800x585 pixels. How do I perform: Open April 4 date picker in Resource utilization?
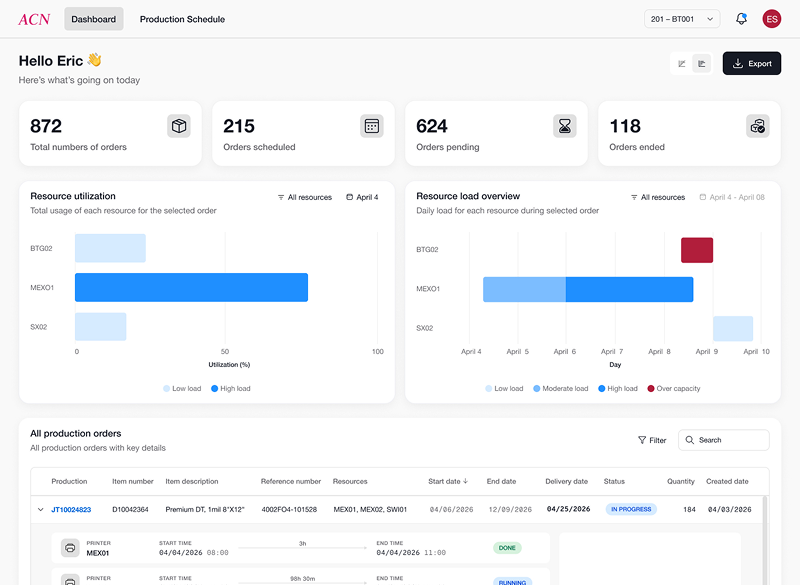[362, 197]
